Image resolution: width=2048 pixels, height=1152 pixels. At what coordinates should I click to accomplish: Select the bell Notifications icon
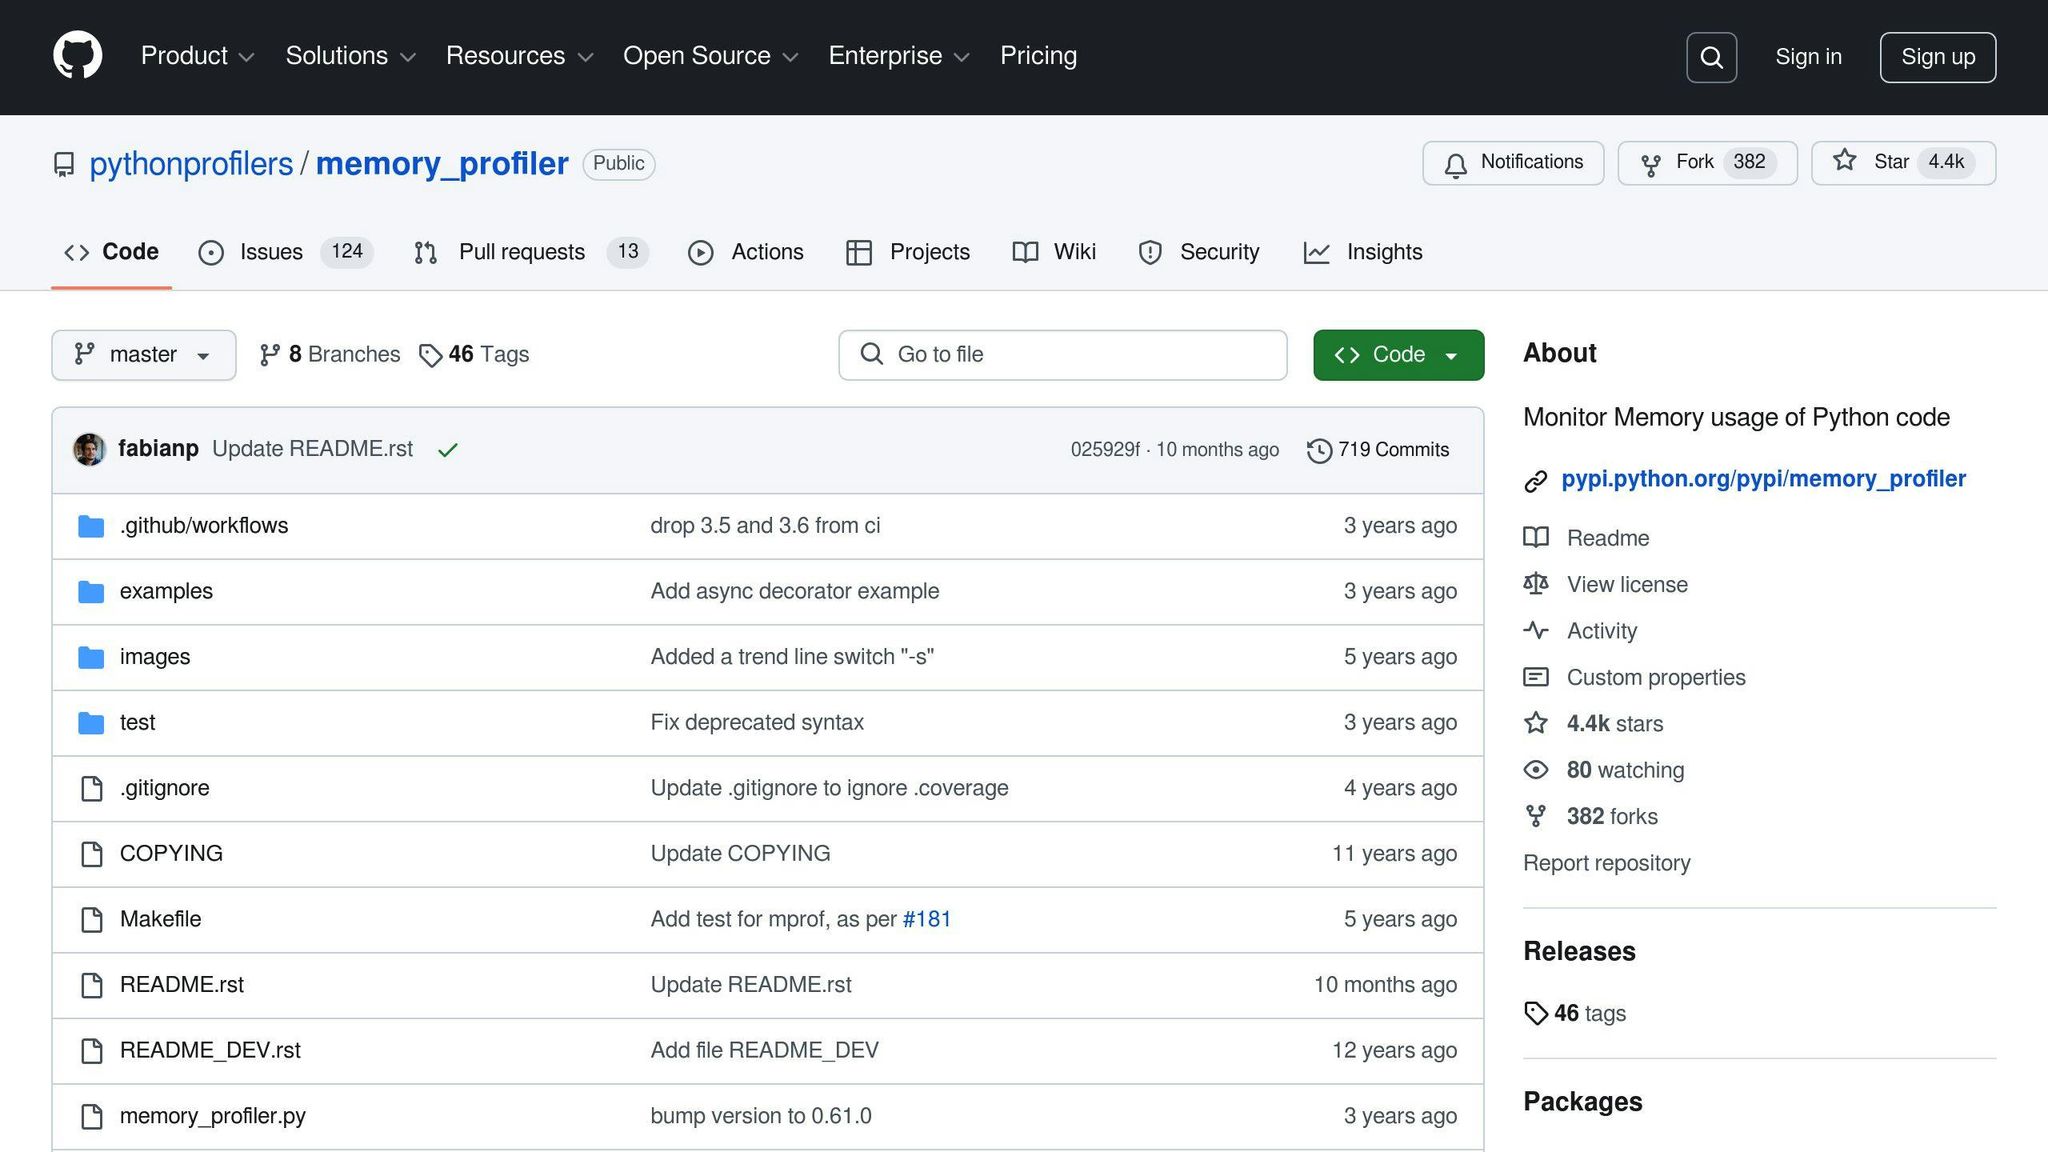pyautogui.click(x=1456, y=162)
